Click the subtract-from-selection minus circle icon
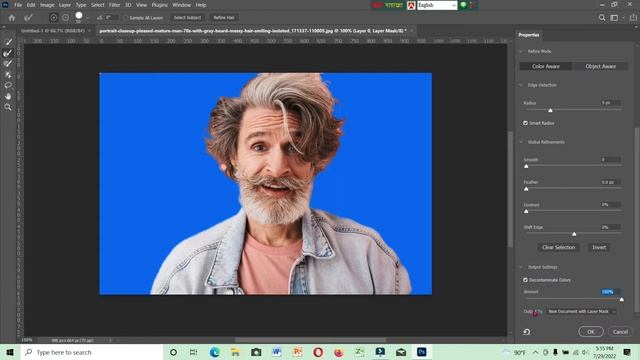The width and height of the screenshot is (640, 360). [65, 18]
